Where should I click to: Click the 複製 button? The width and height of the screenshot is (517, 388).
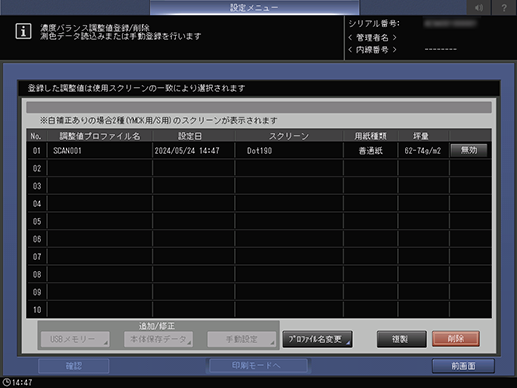401,339
